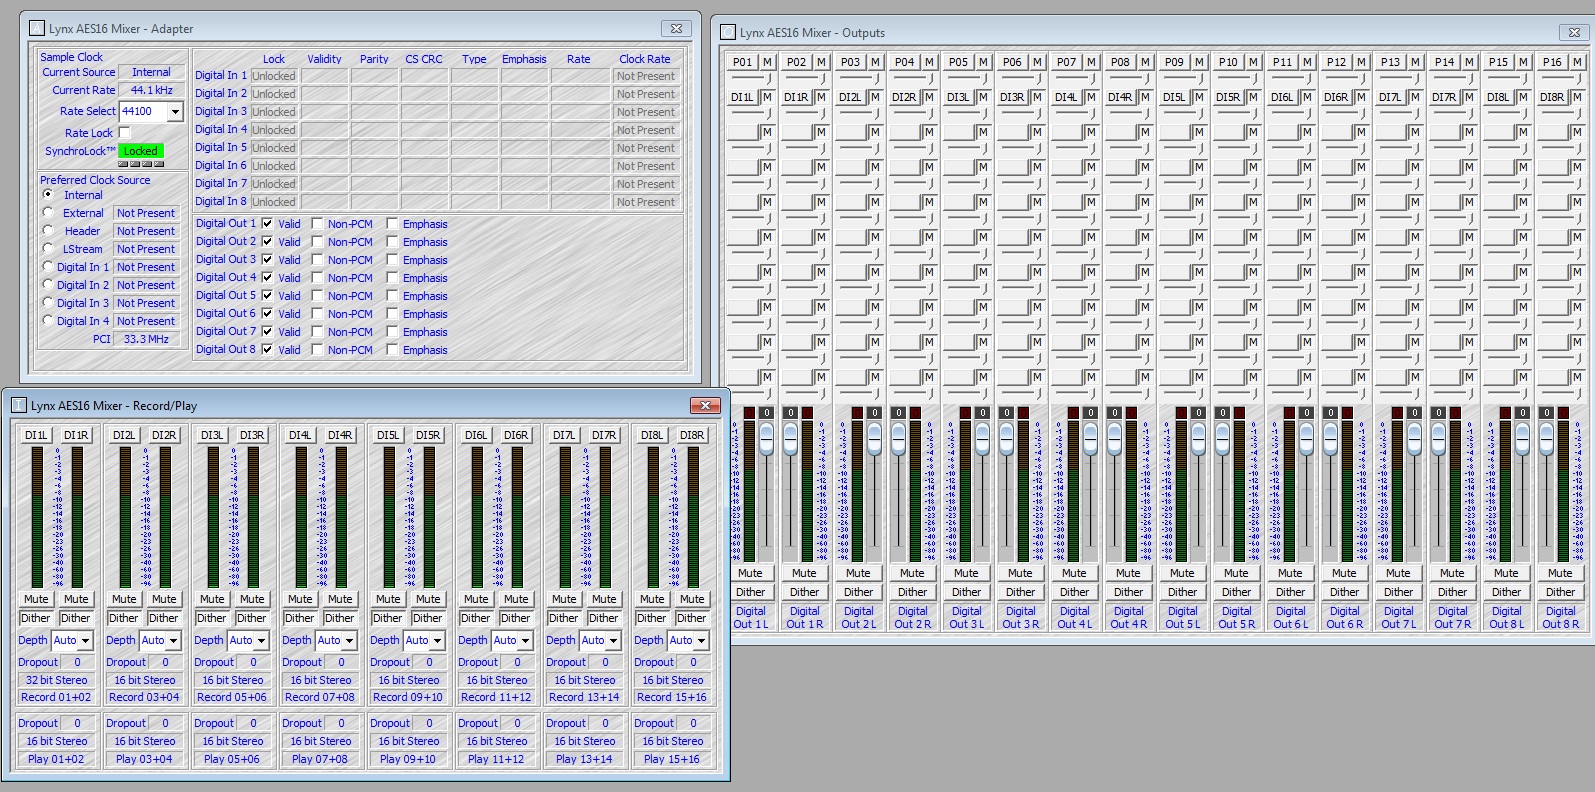This screenshot has width=1595, height=792.
Task: Click the DI1L source label in Record/Play
Action: [x=36, y=435]
